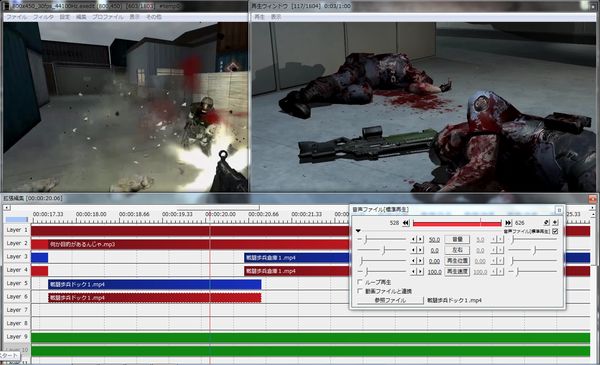Click the 音量 parameter button
The width and height of the screenshot is (600, 365).
(457, 239)
